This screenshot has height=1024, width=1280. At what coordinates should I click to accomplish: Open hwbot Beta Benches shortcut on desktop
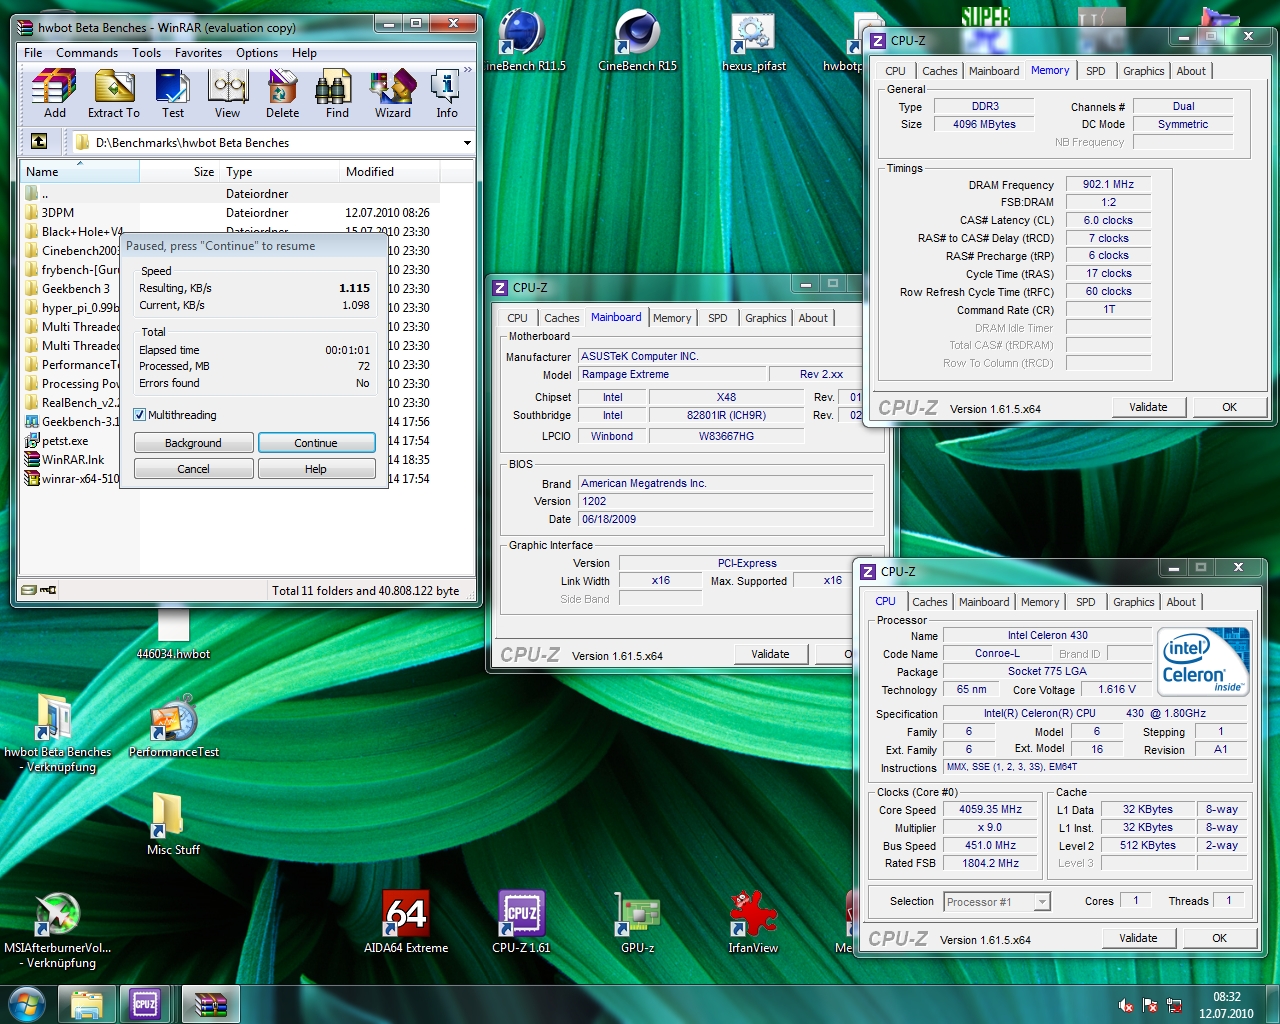57,734
